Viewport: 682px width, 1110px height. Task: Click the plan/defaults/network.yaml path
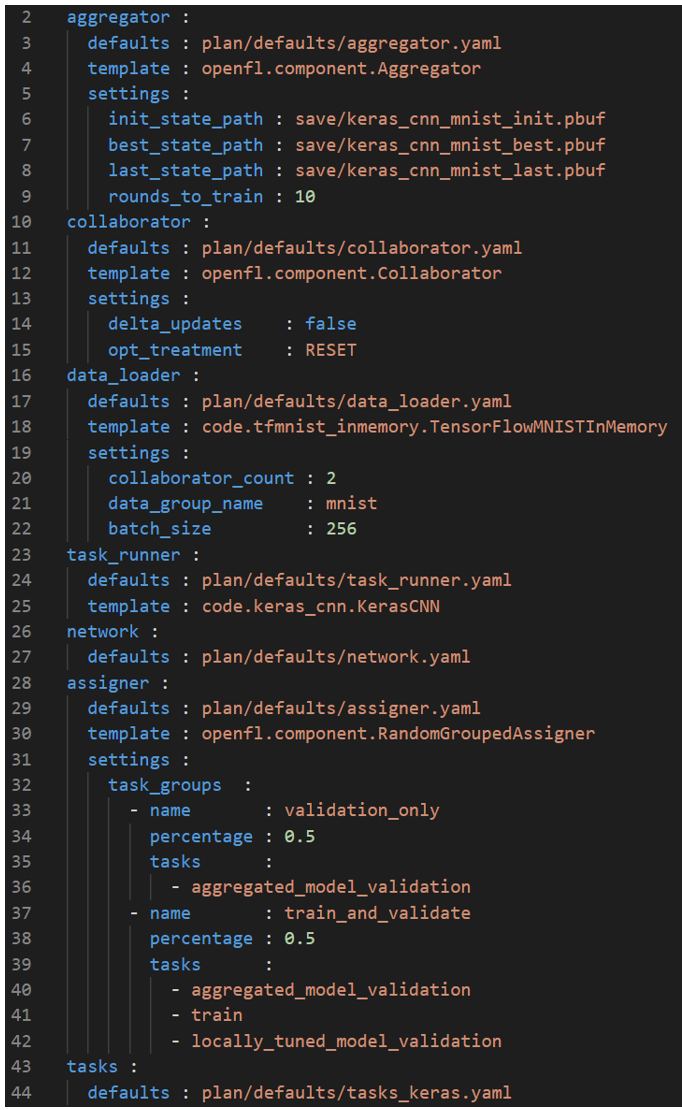click(335, 657)
